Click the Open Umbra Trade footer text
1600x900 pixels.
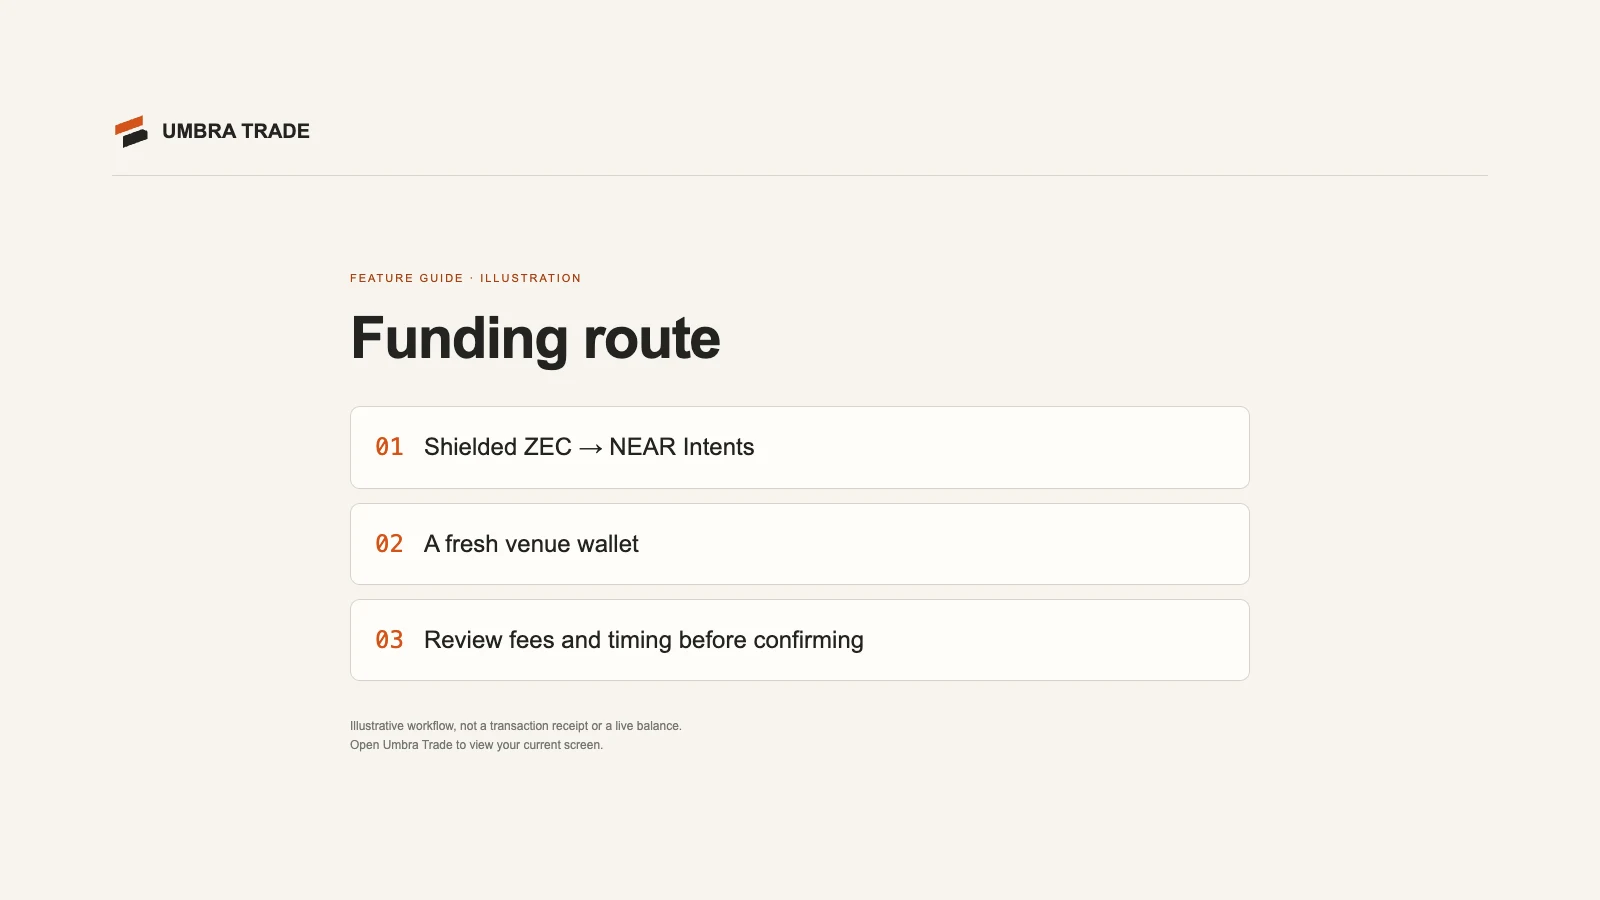tap(476, 745)
